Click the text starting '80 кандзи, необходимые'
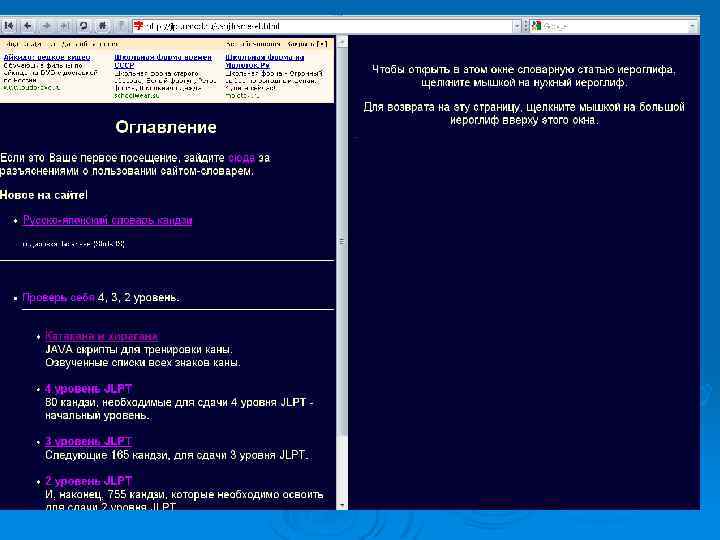This screenshot has height=540, width=720. coord(179,409)
